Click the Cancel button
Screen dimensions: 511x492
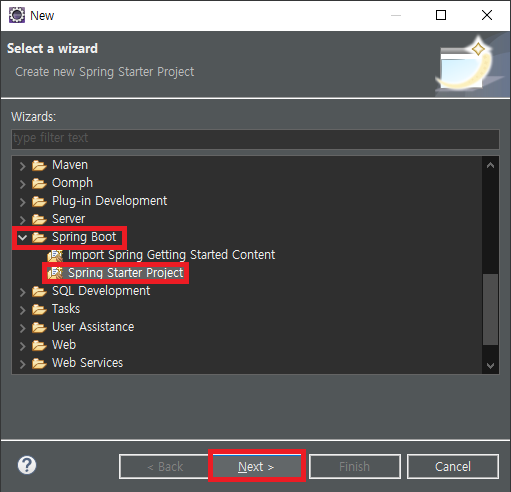(x=453, y=466)
